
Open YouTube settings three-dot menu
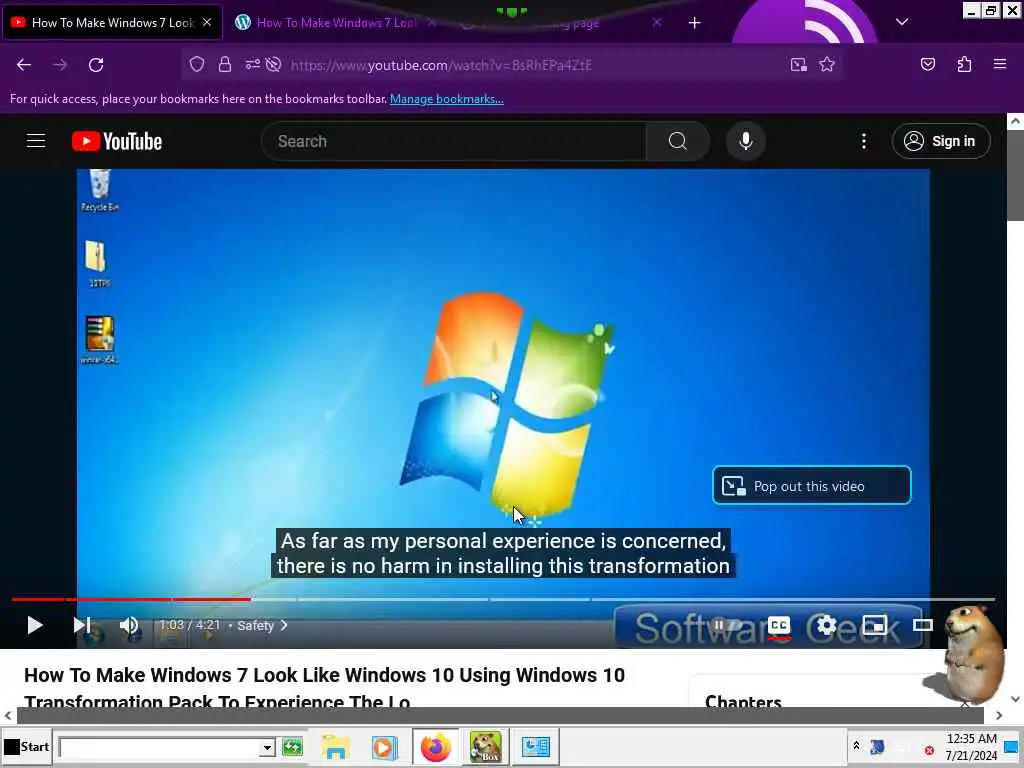click(x=863, y=141)
